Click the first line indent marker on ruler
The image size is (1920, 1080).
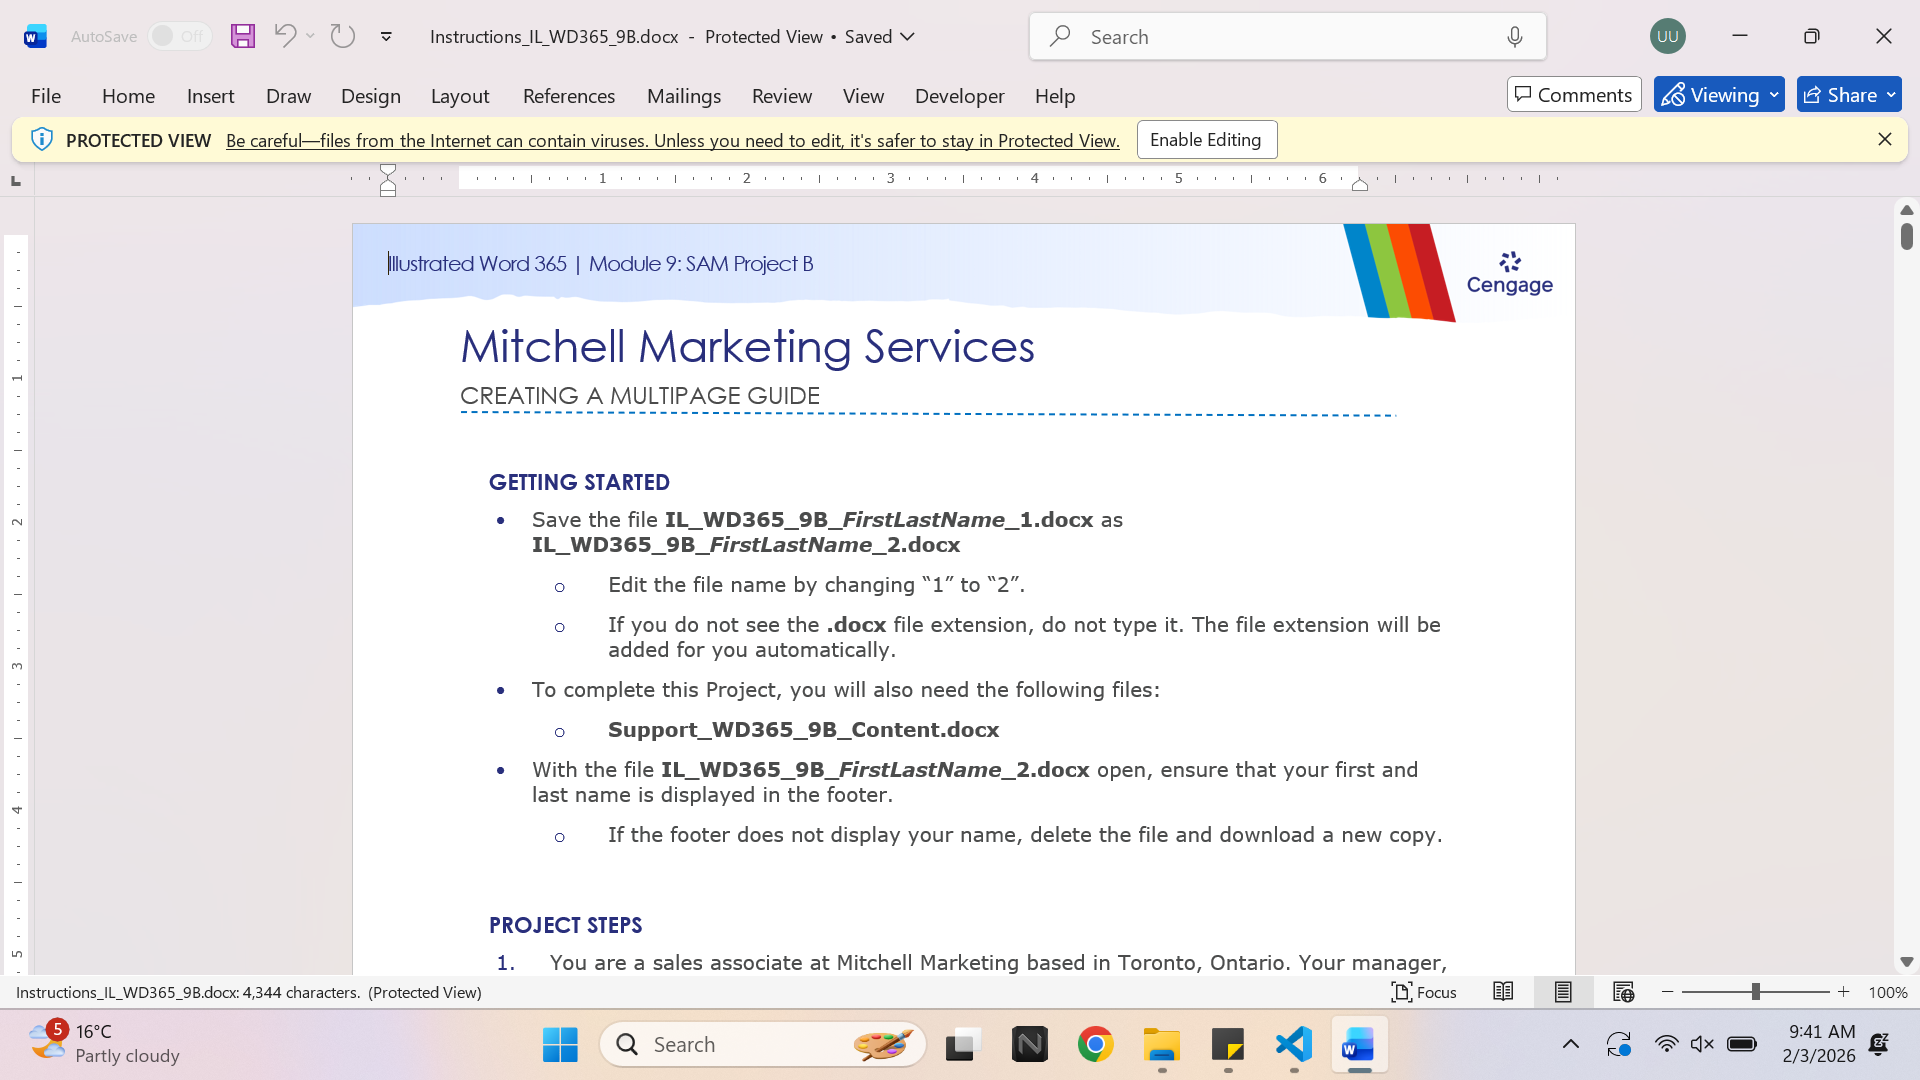tap(388, 170)
